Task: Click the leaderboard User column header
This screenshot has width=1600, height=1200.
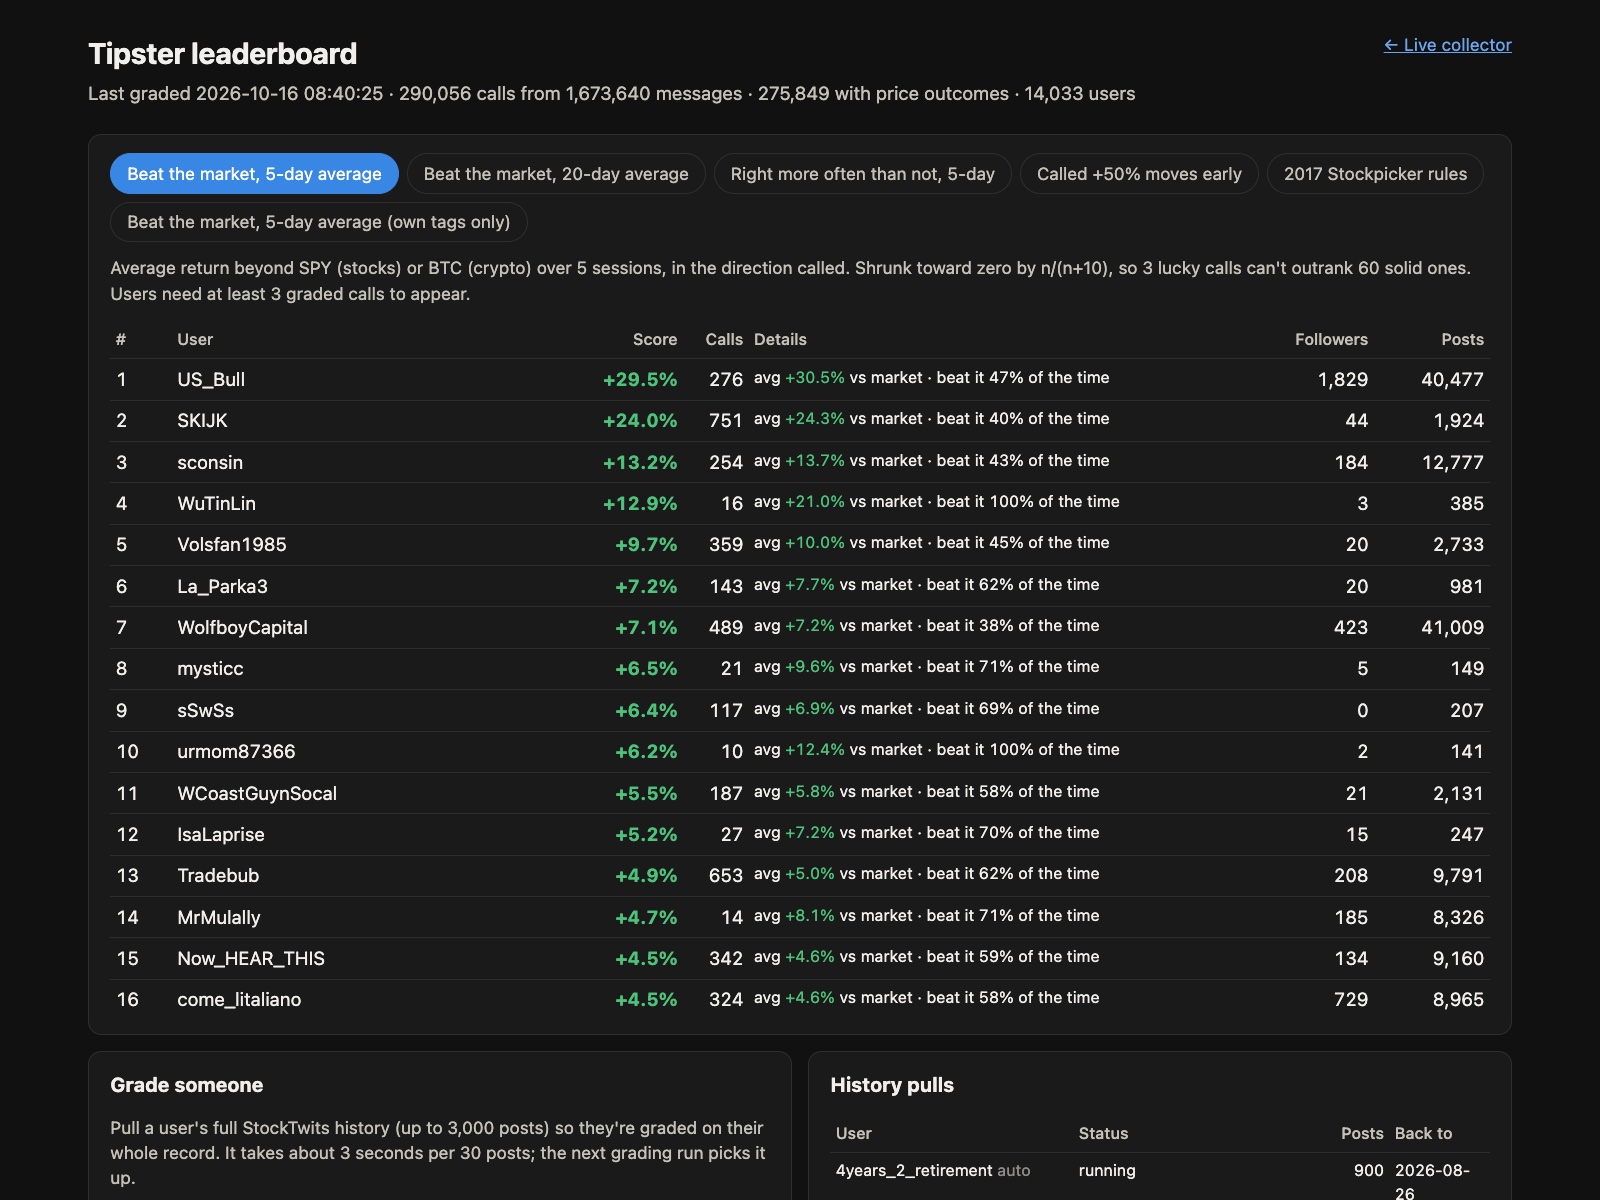Action: click(195, 340)
